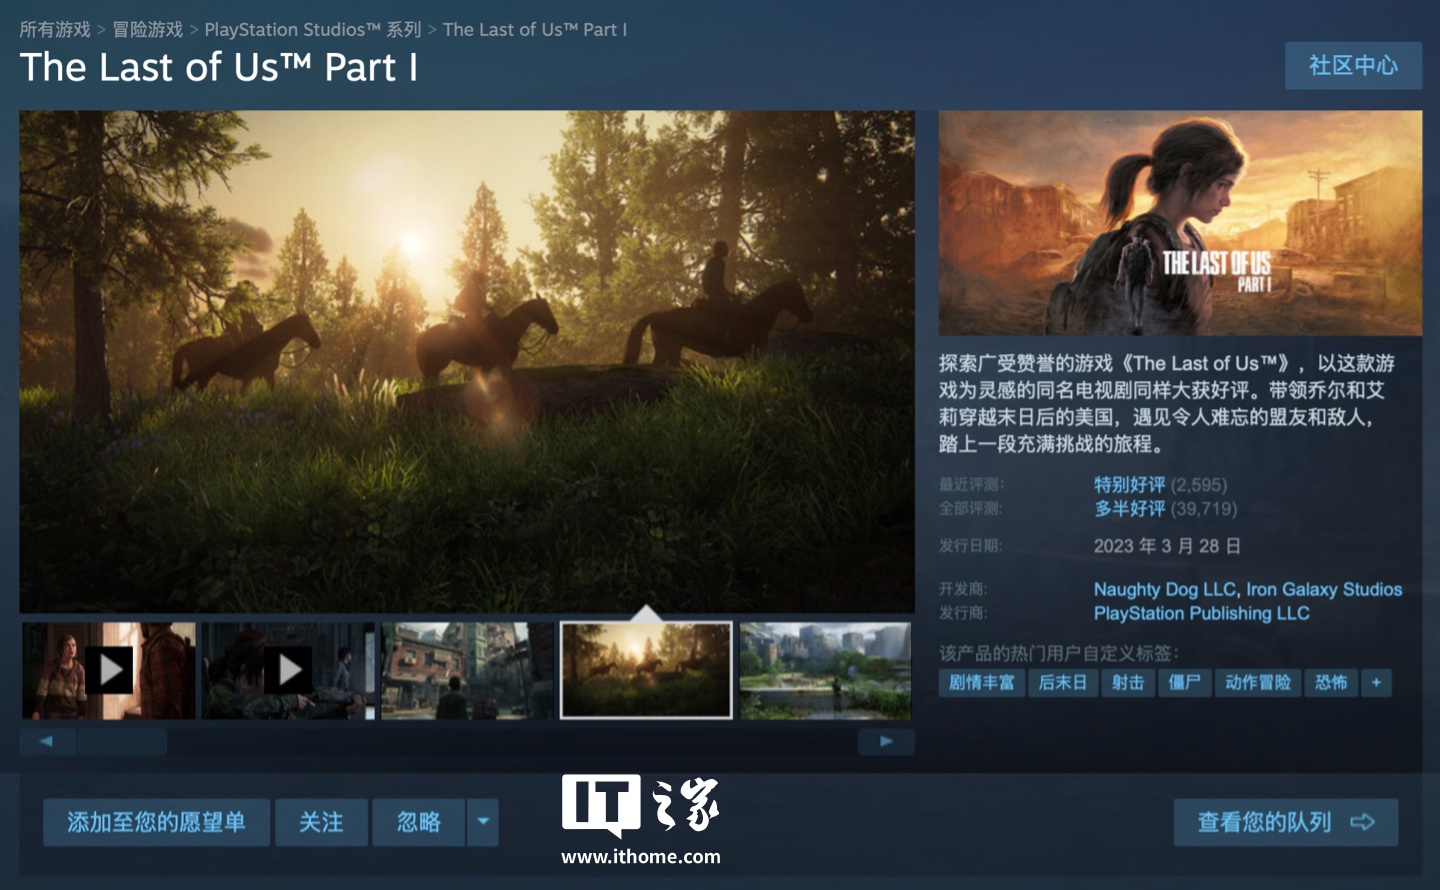Open developer Naughty Dog LLC link
1440x890 pixels.
coord(1165,589)
